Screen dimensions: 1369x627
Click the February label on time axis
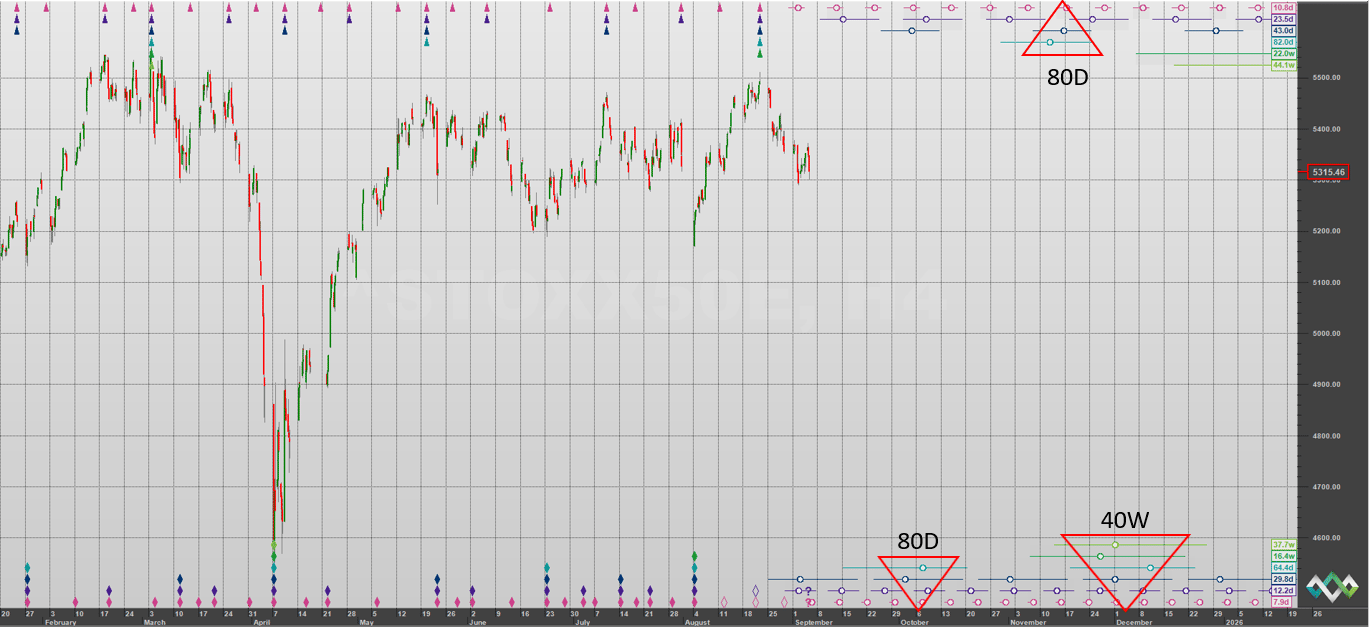61,622
